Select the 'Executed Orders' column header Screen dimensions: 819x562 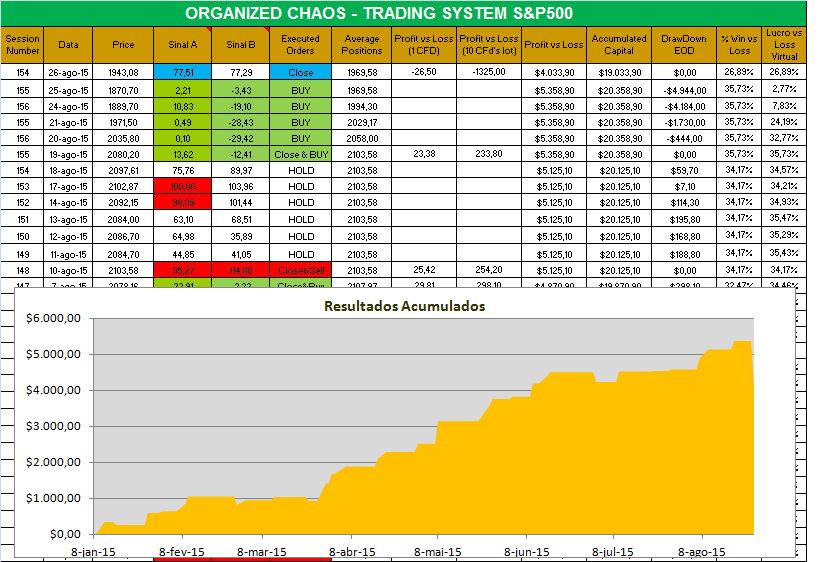point(300,45)
